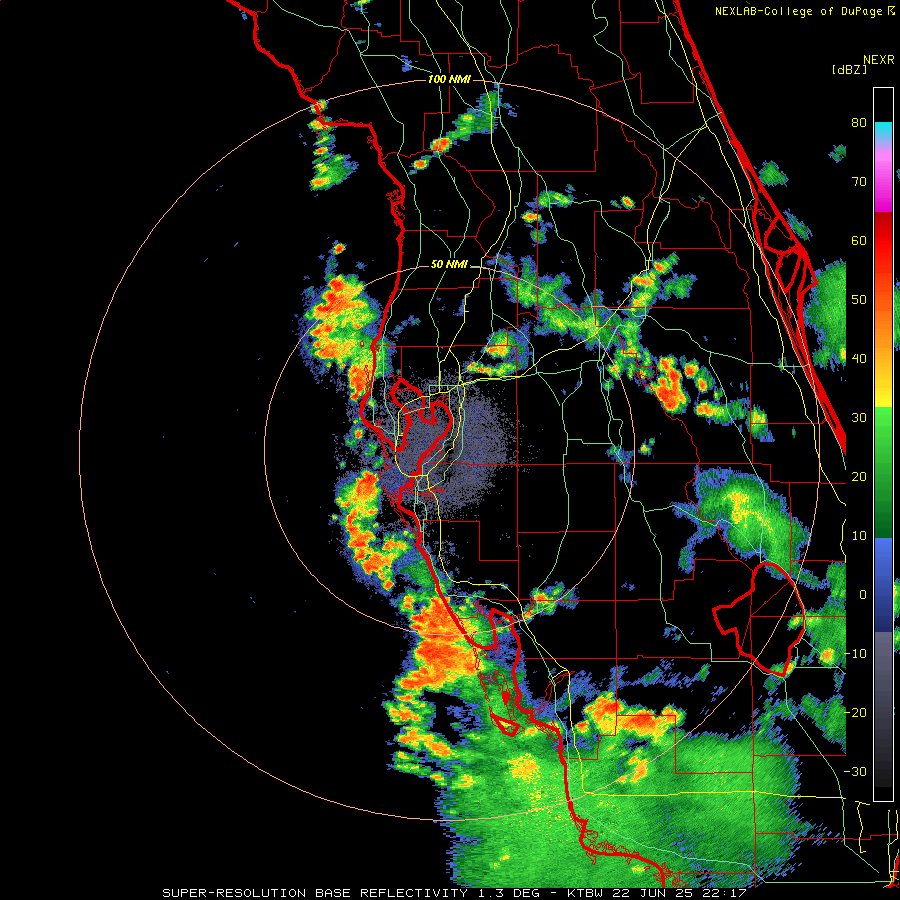Click the 80 value on dBZ scale

[859, 123]
